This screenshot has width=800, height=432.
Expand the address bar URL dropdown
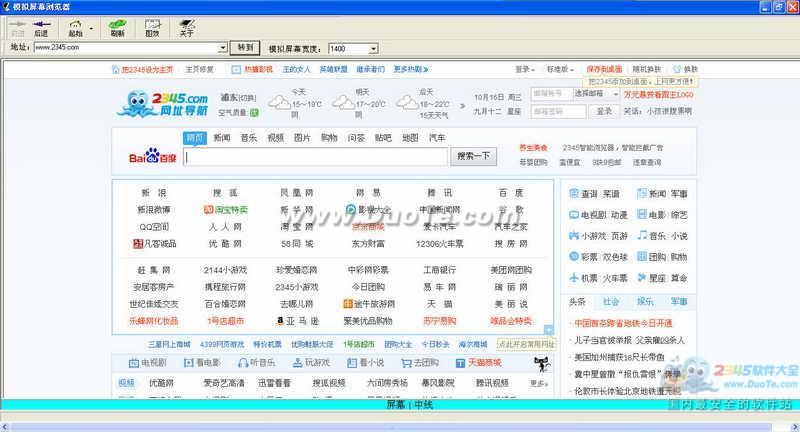223,48
